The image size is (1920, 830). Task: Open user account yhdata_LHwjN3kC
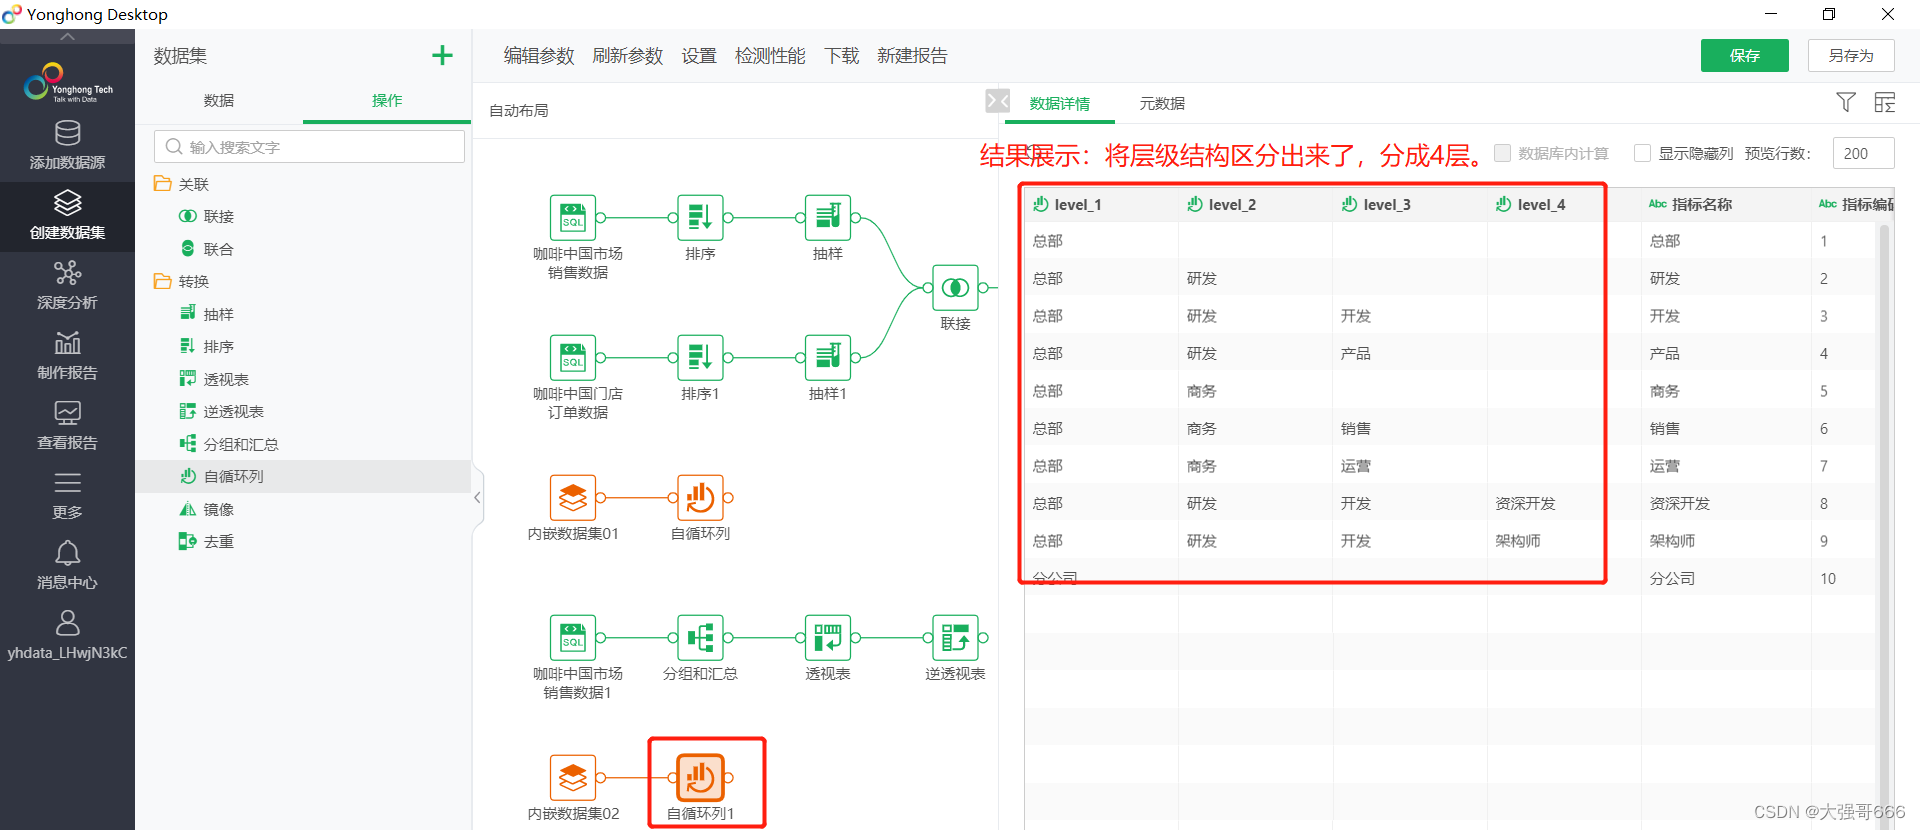67,636
